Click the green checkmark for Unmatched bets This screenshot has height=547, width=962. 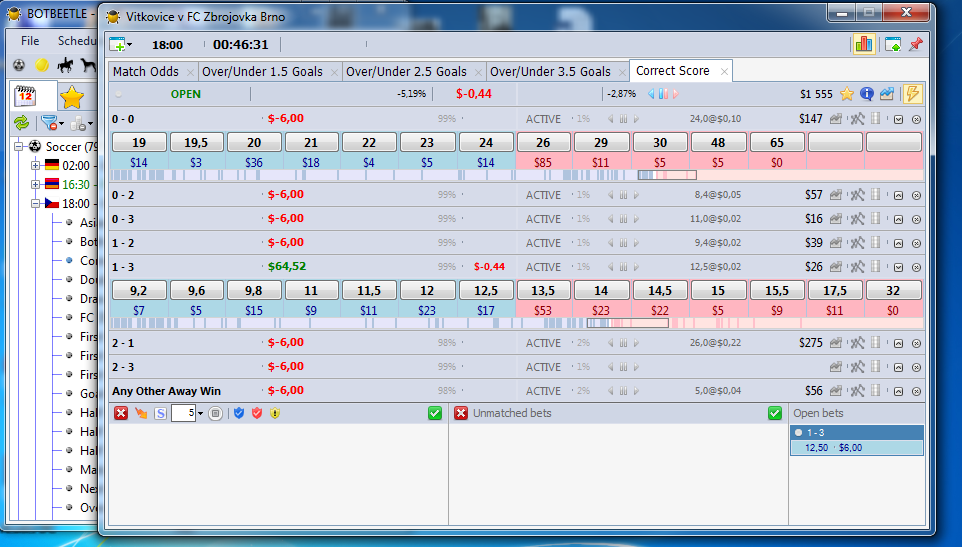775,413
